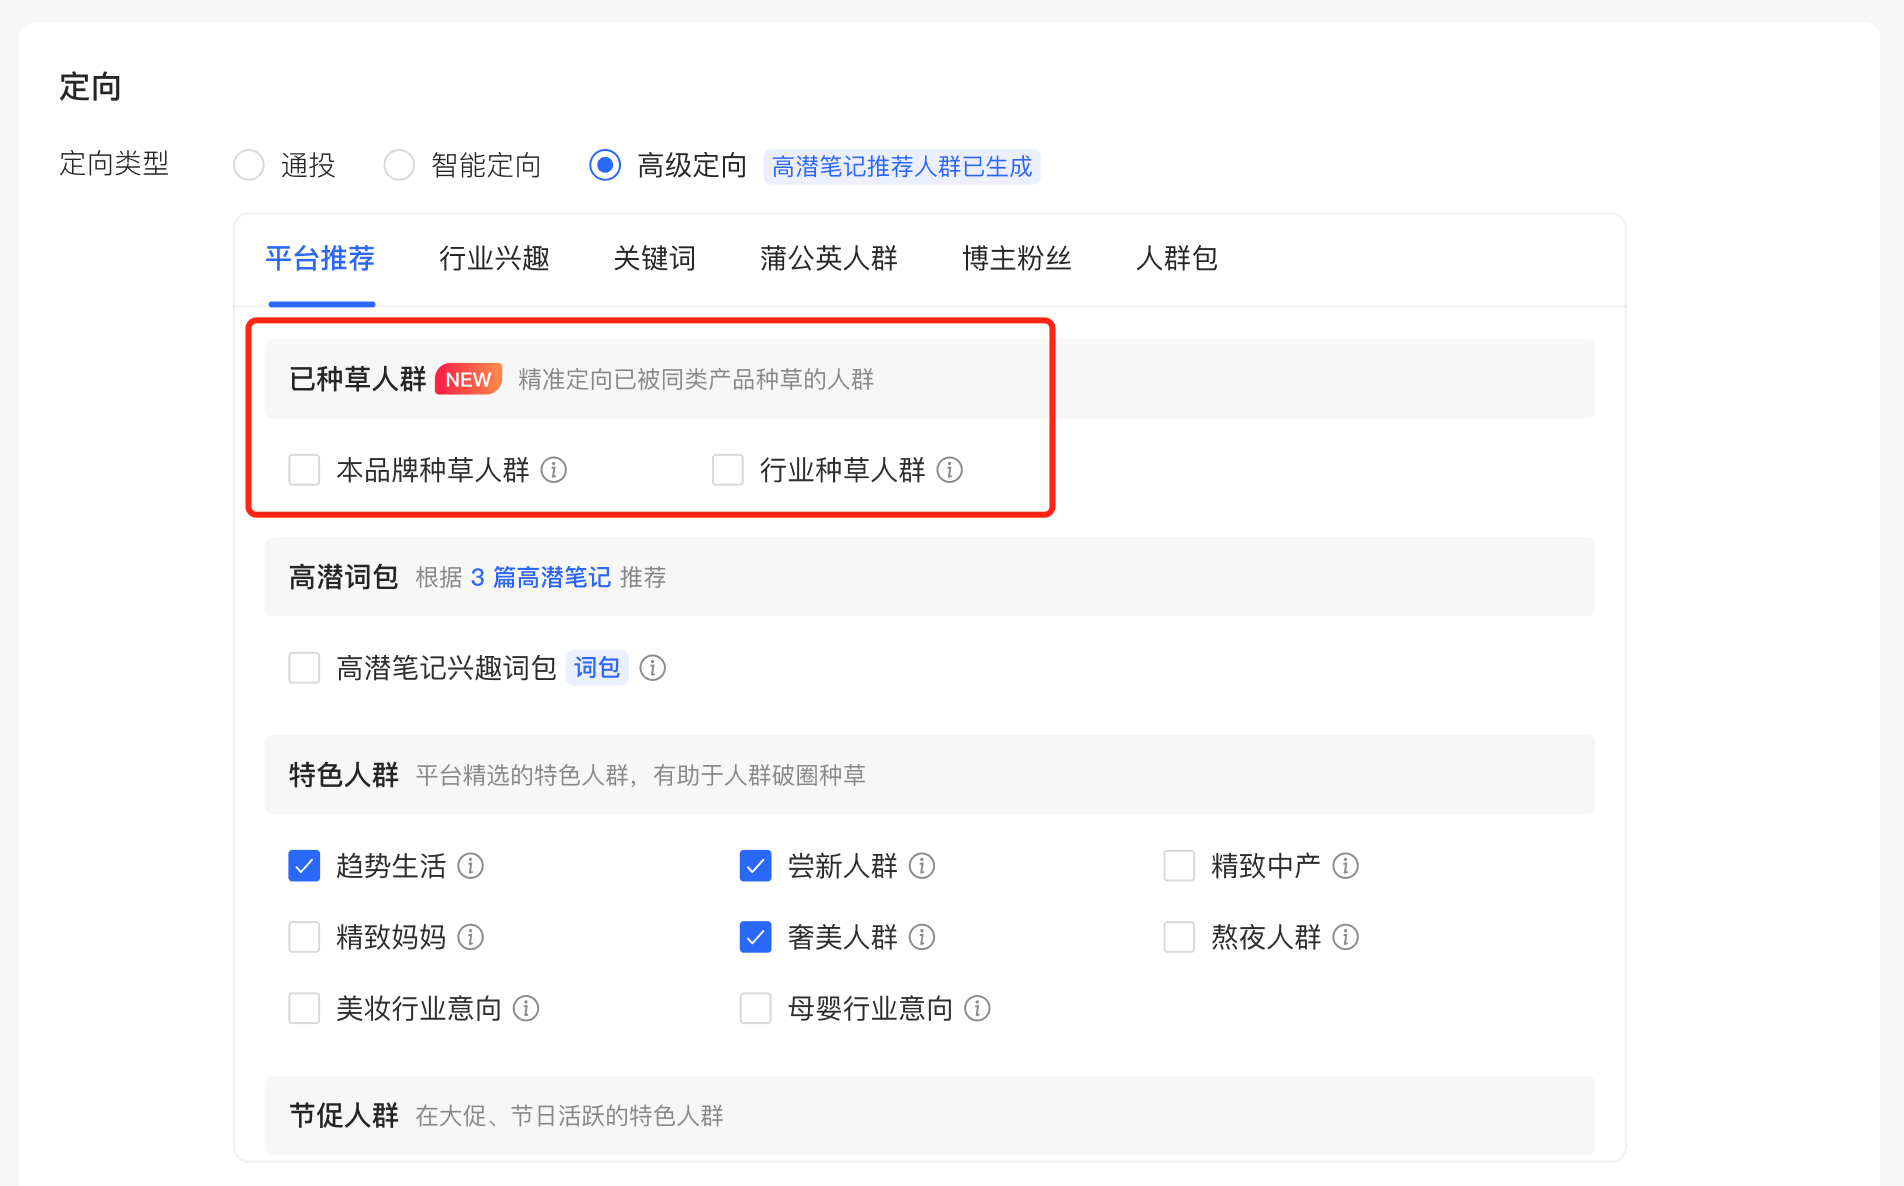Show info tooltip for 母婴行业意向

(978, 1009)
